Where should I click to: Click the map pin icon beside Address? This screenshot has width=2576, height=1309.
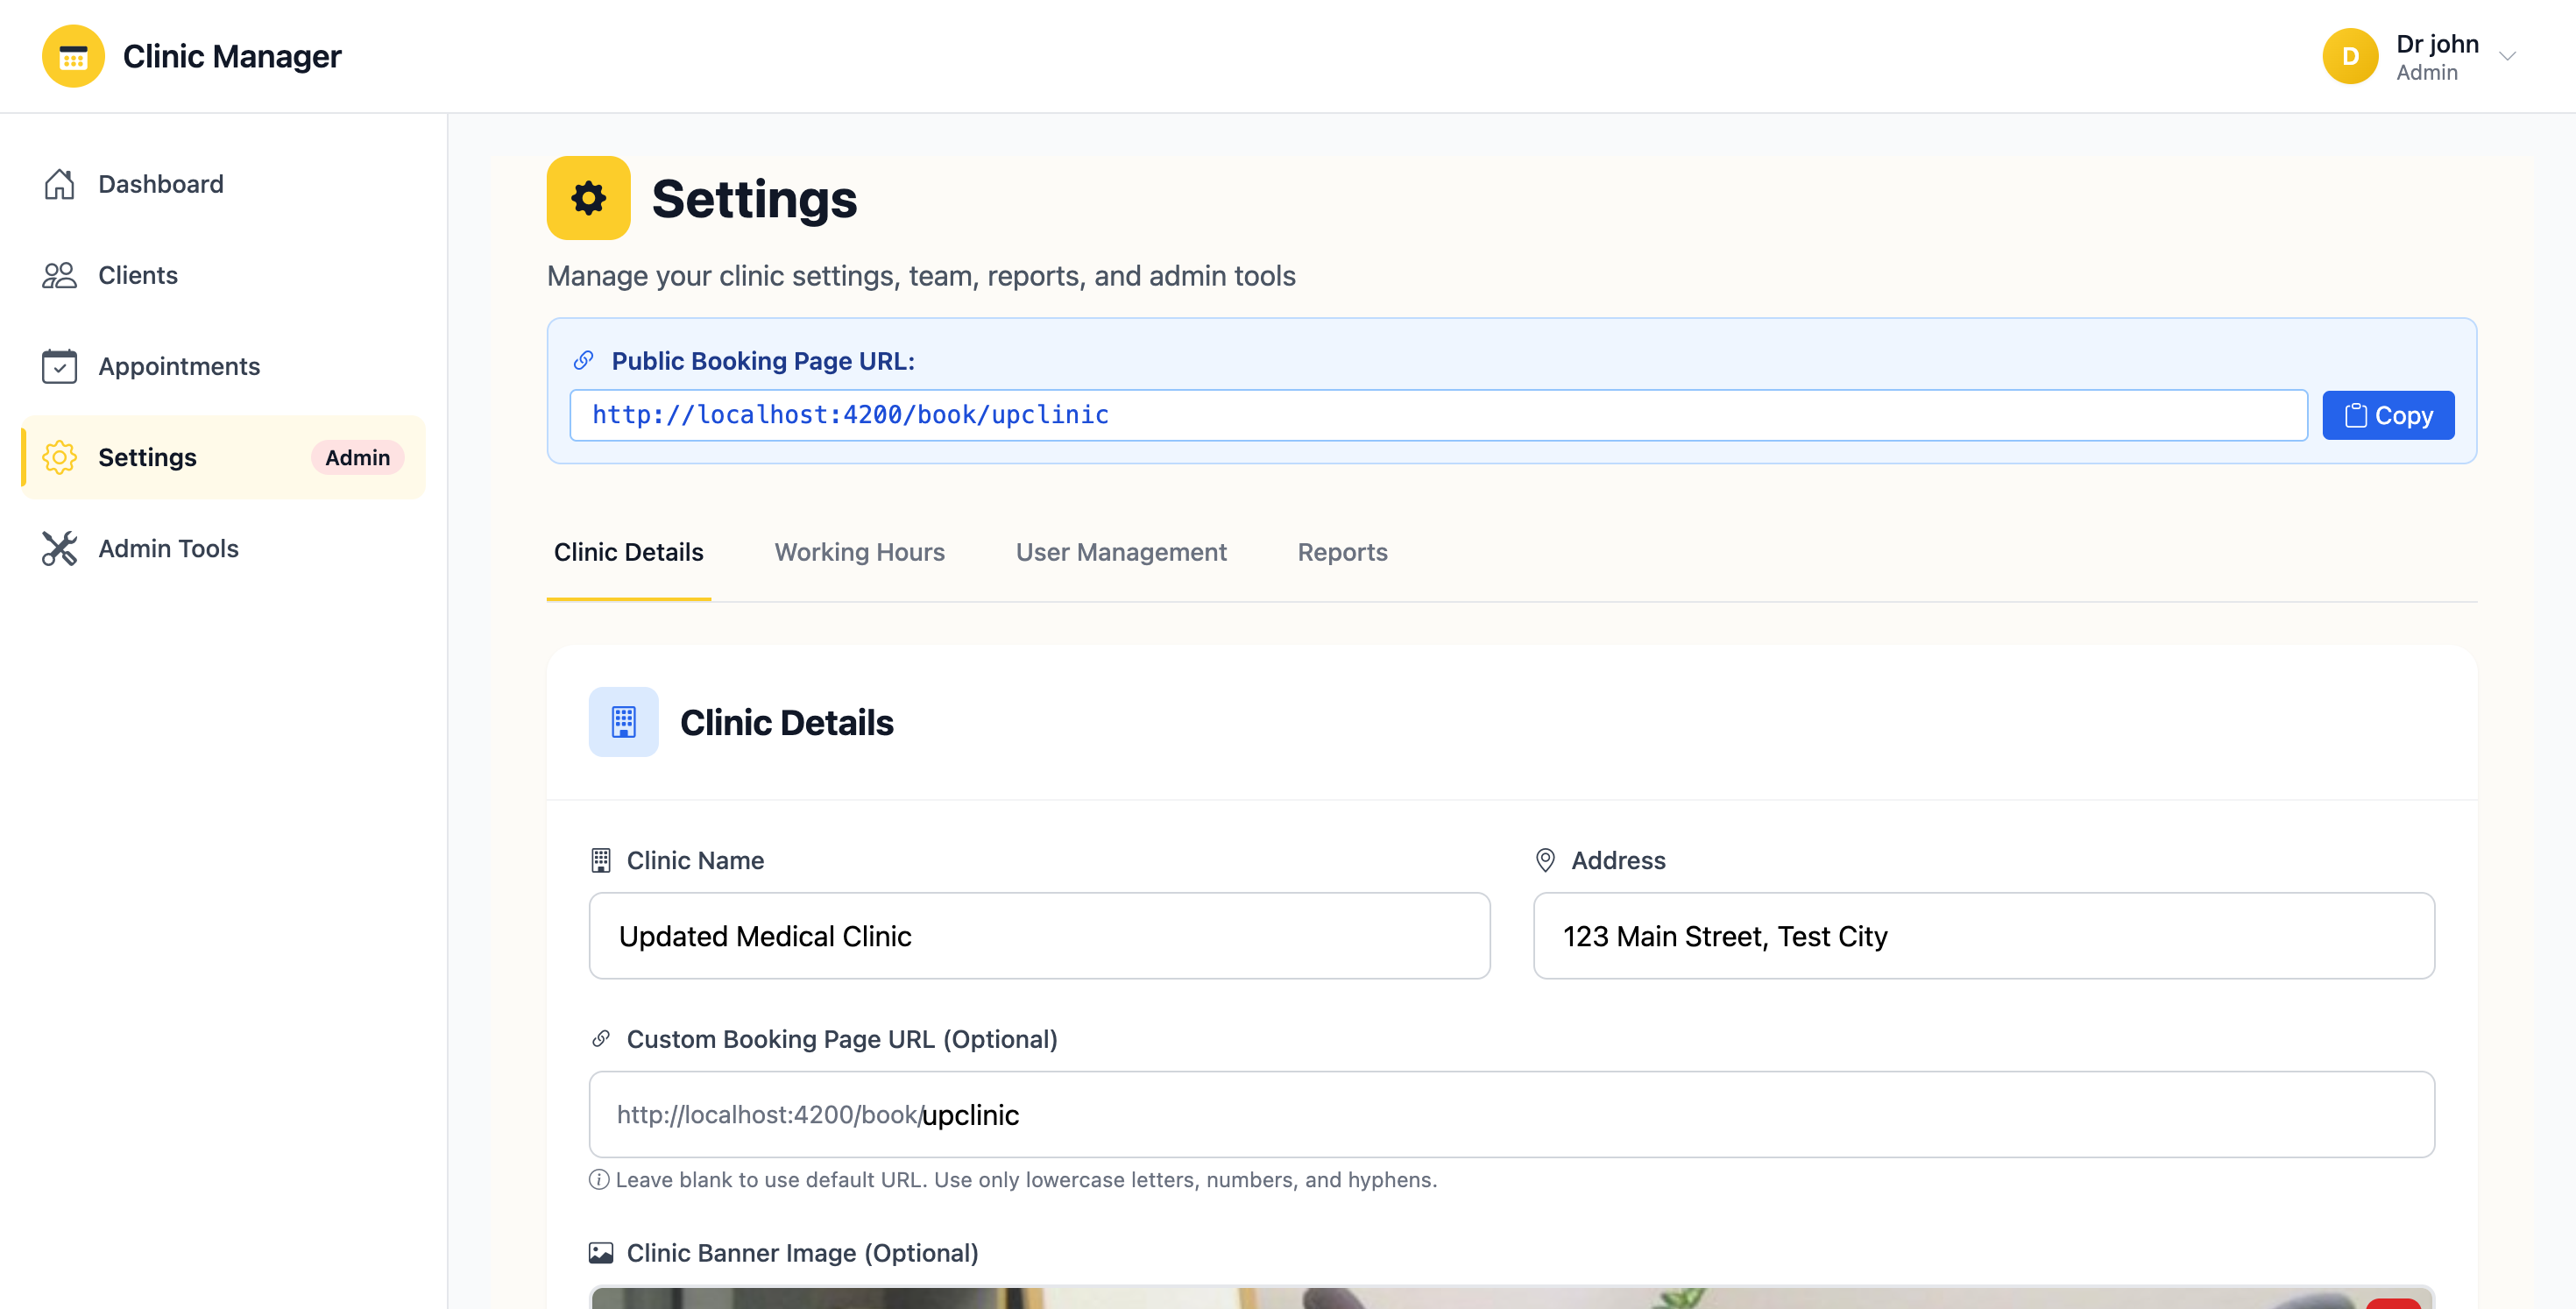[1544, 859]
